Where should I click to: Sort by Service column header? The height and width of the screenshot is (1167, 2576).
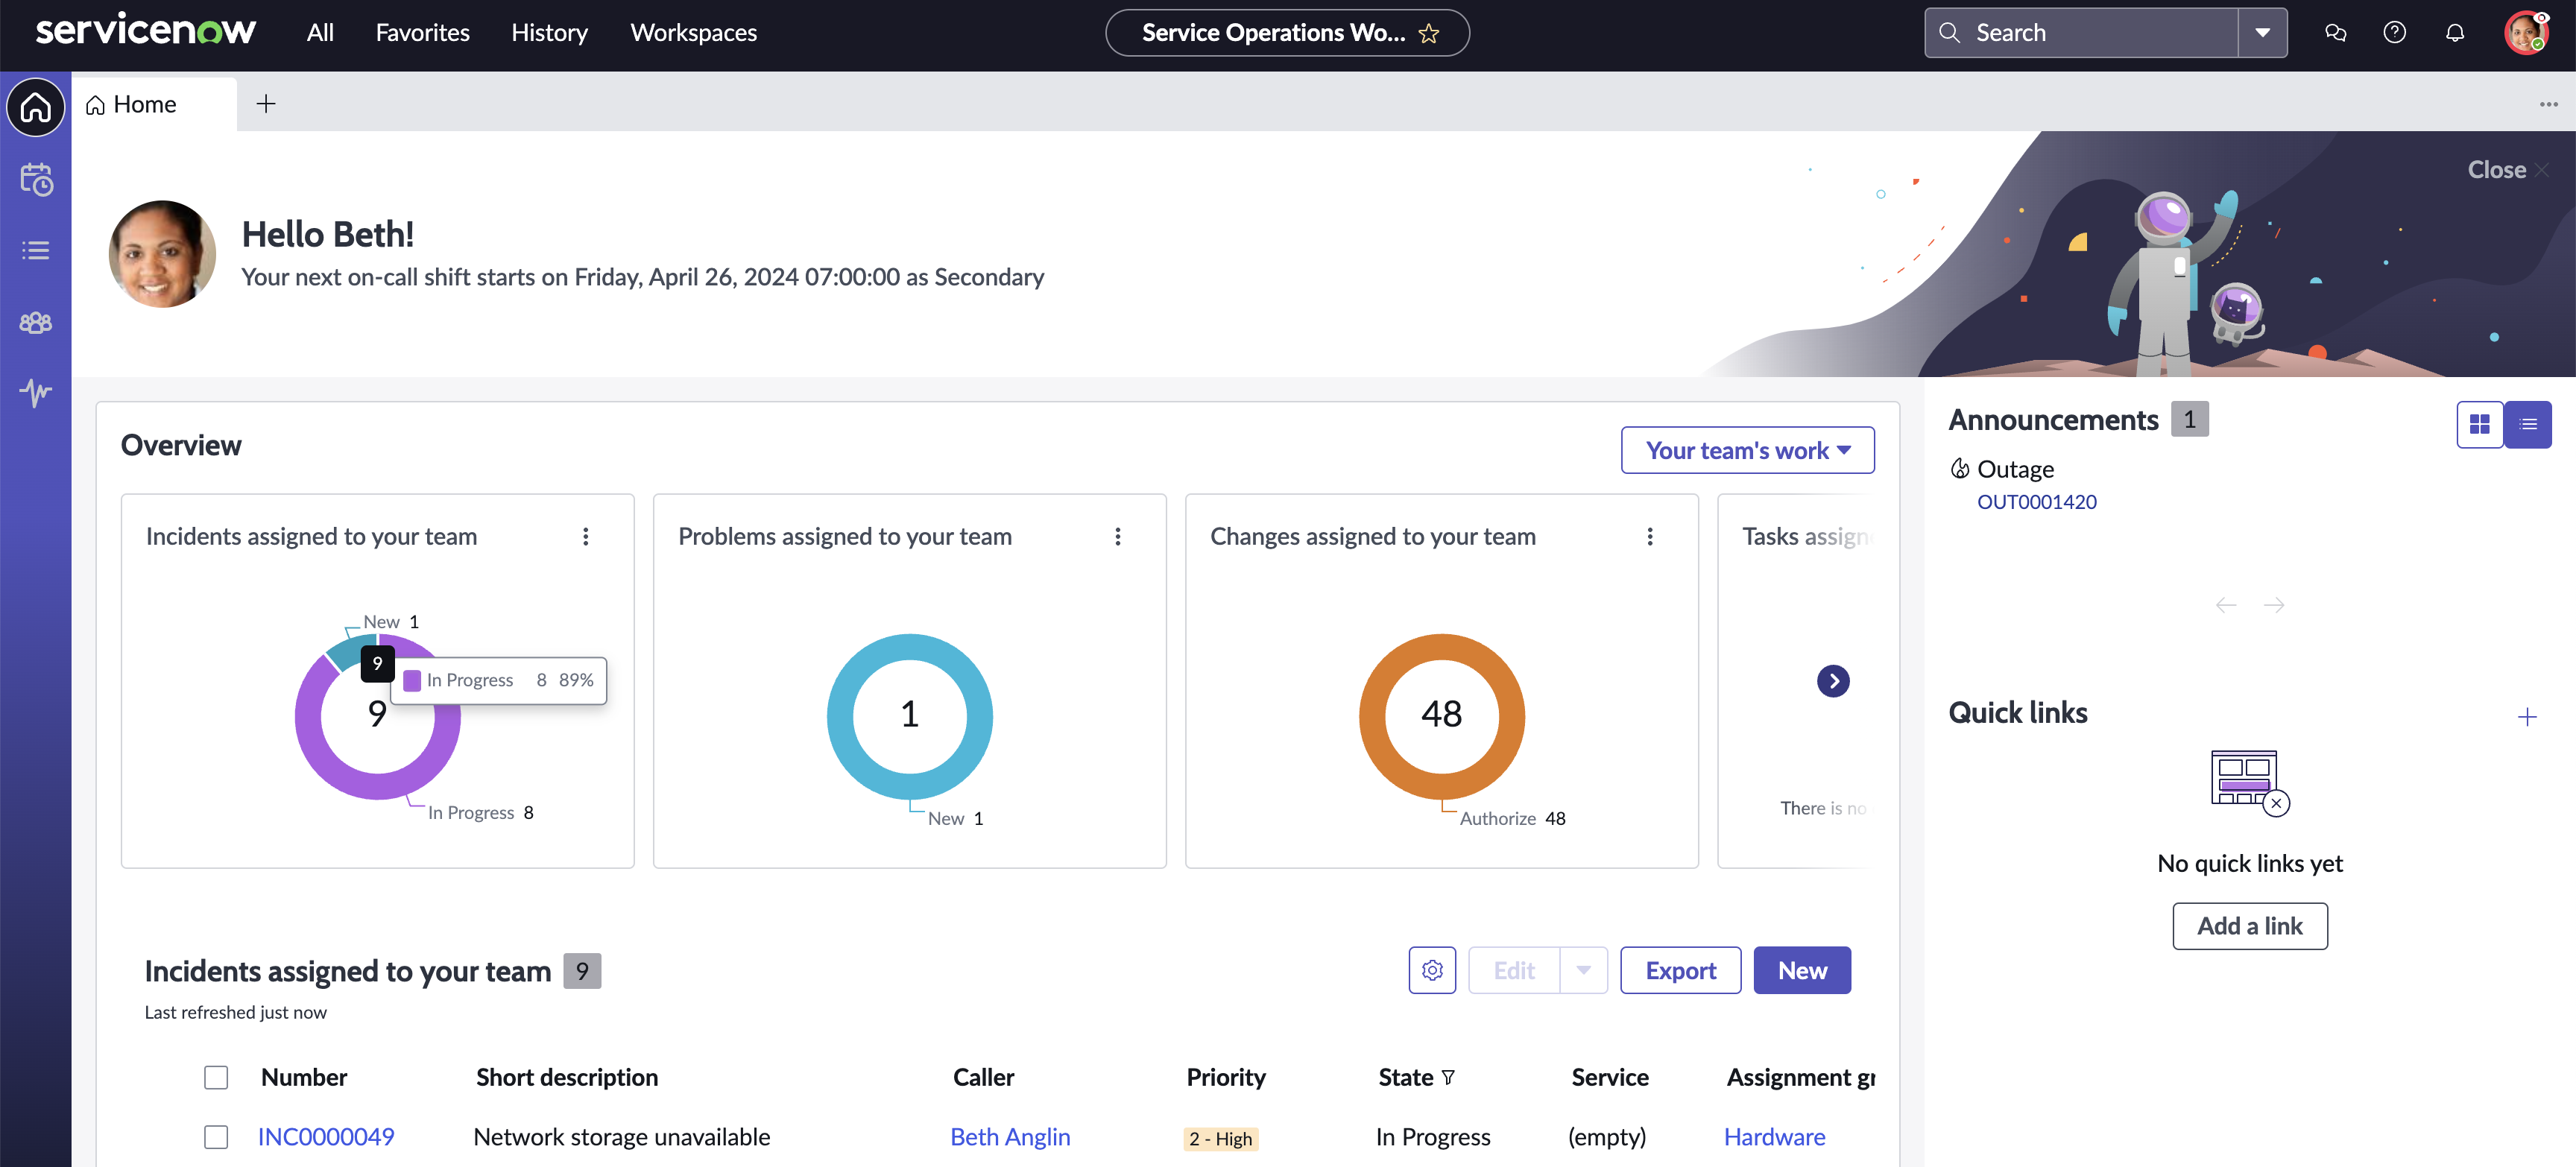point(1610,1078)
